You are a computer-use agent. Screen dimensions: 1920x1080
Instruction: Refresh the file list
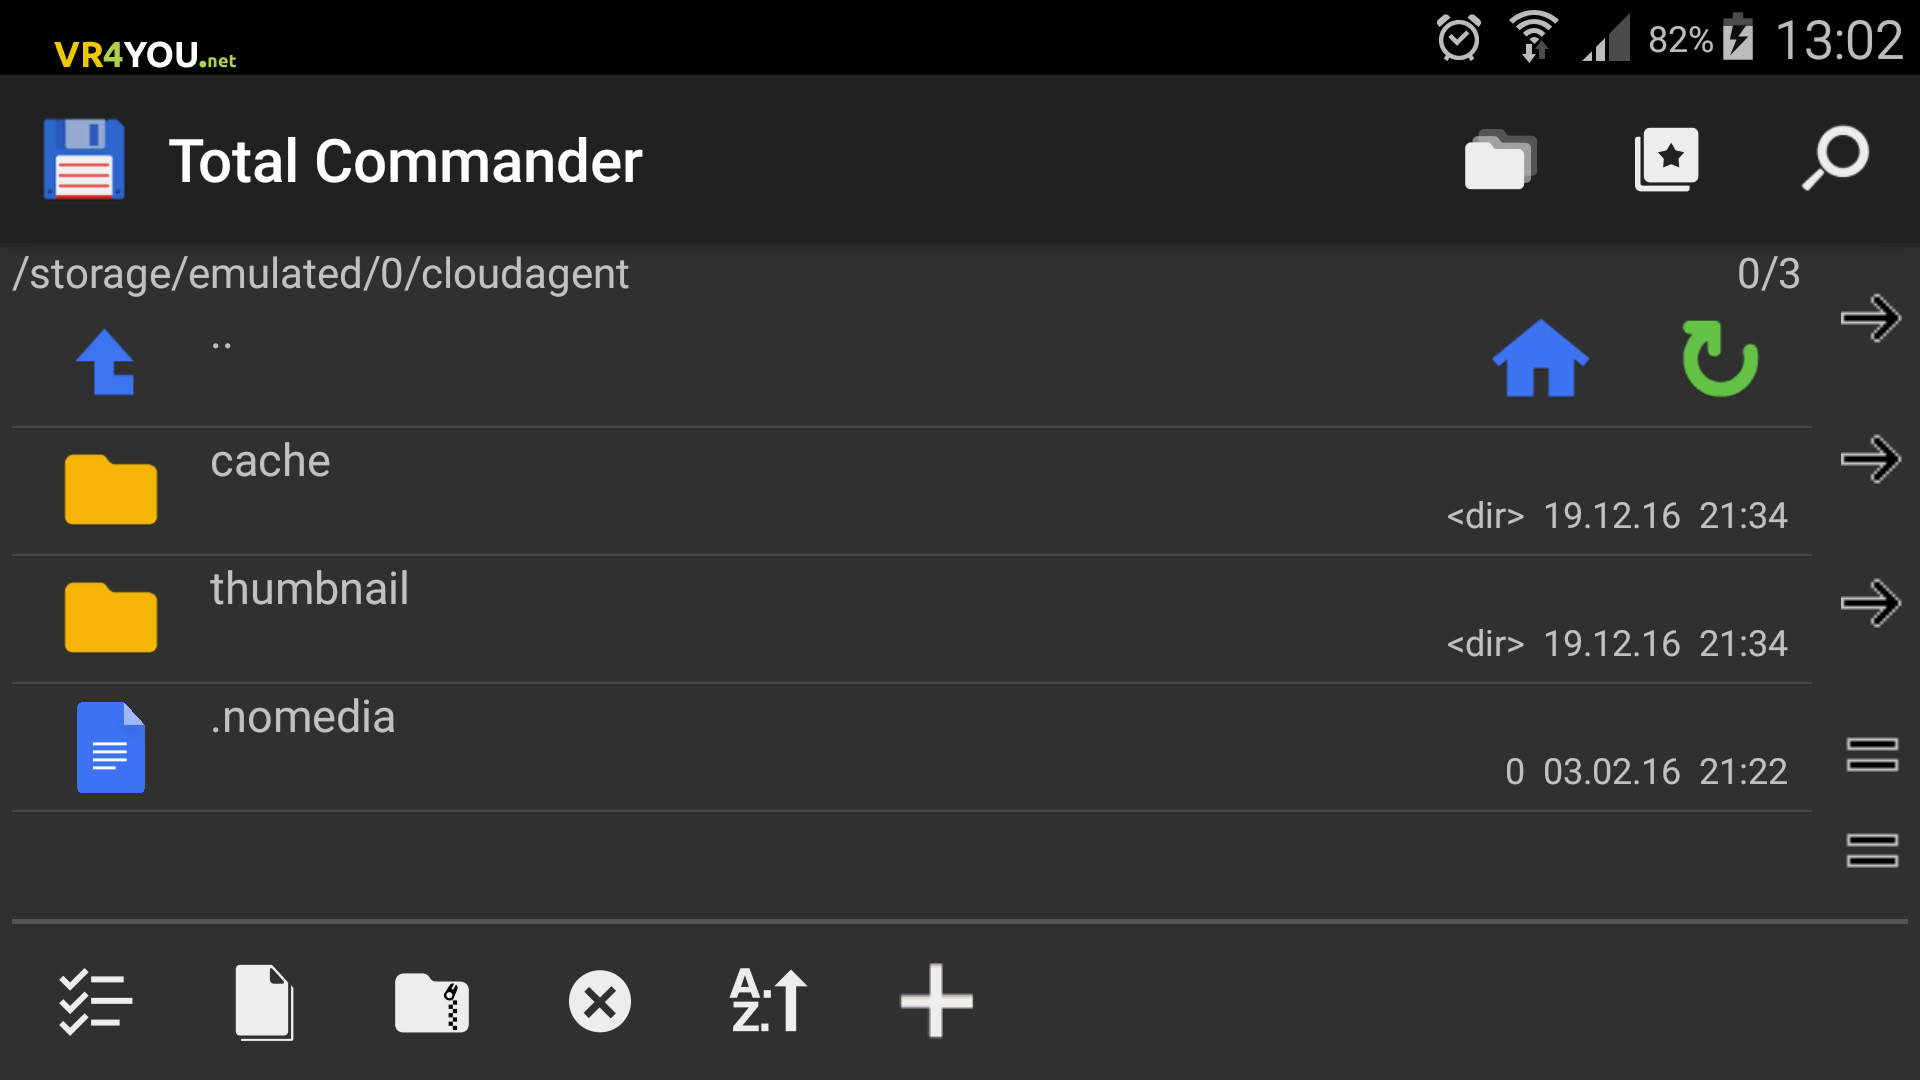[x=1720, y=359]
